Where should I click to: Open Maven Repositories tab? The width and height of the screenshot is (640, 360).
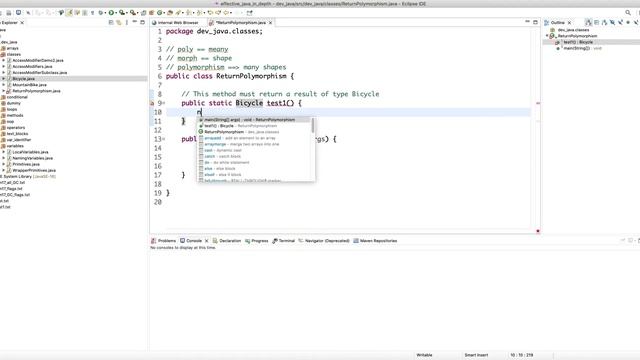pyautogui.click(x=375, y=241)
